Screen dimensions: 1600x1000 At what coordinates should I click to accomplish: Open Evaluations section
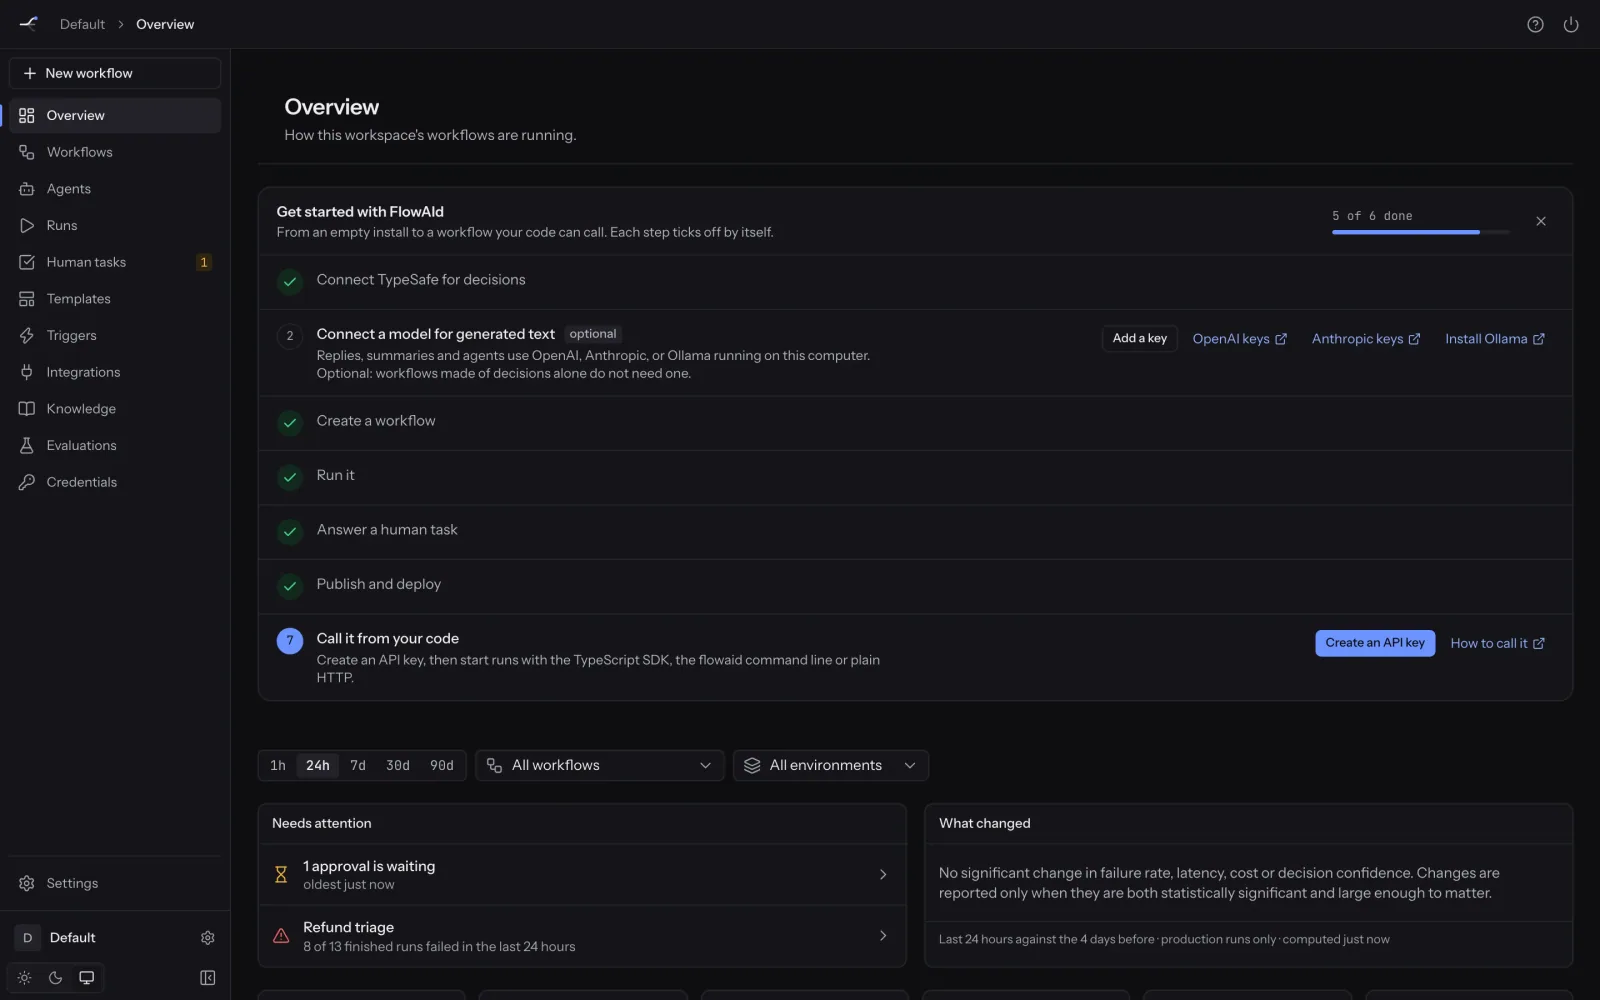[115, 445]
